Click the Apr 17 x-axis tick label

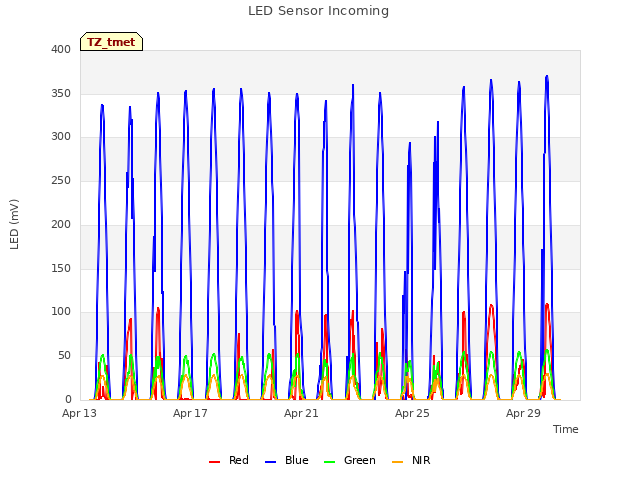[190, 413]
